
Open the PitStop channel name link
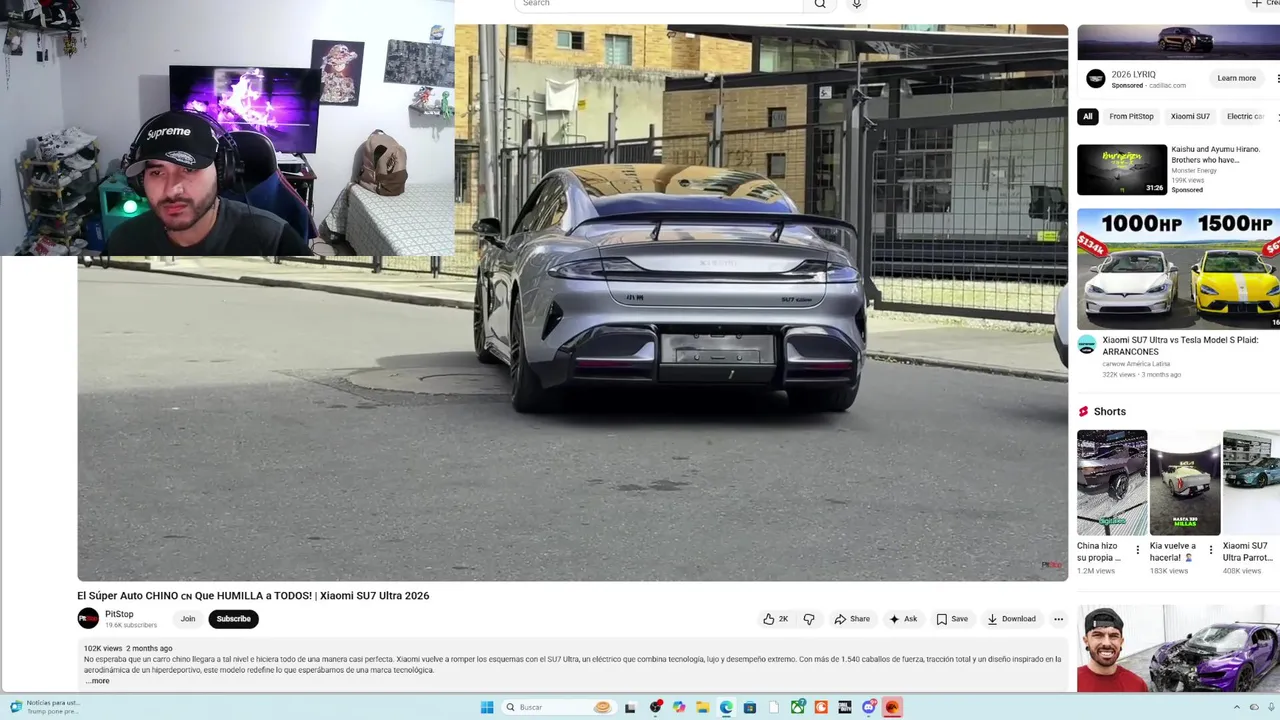[x=119, y=614]
